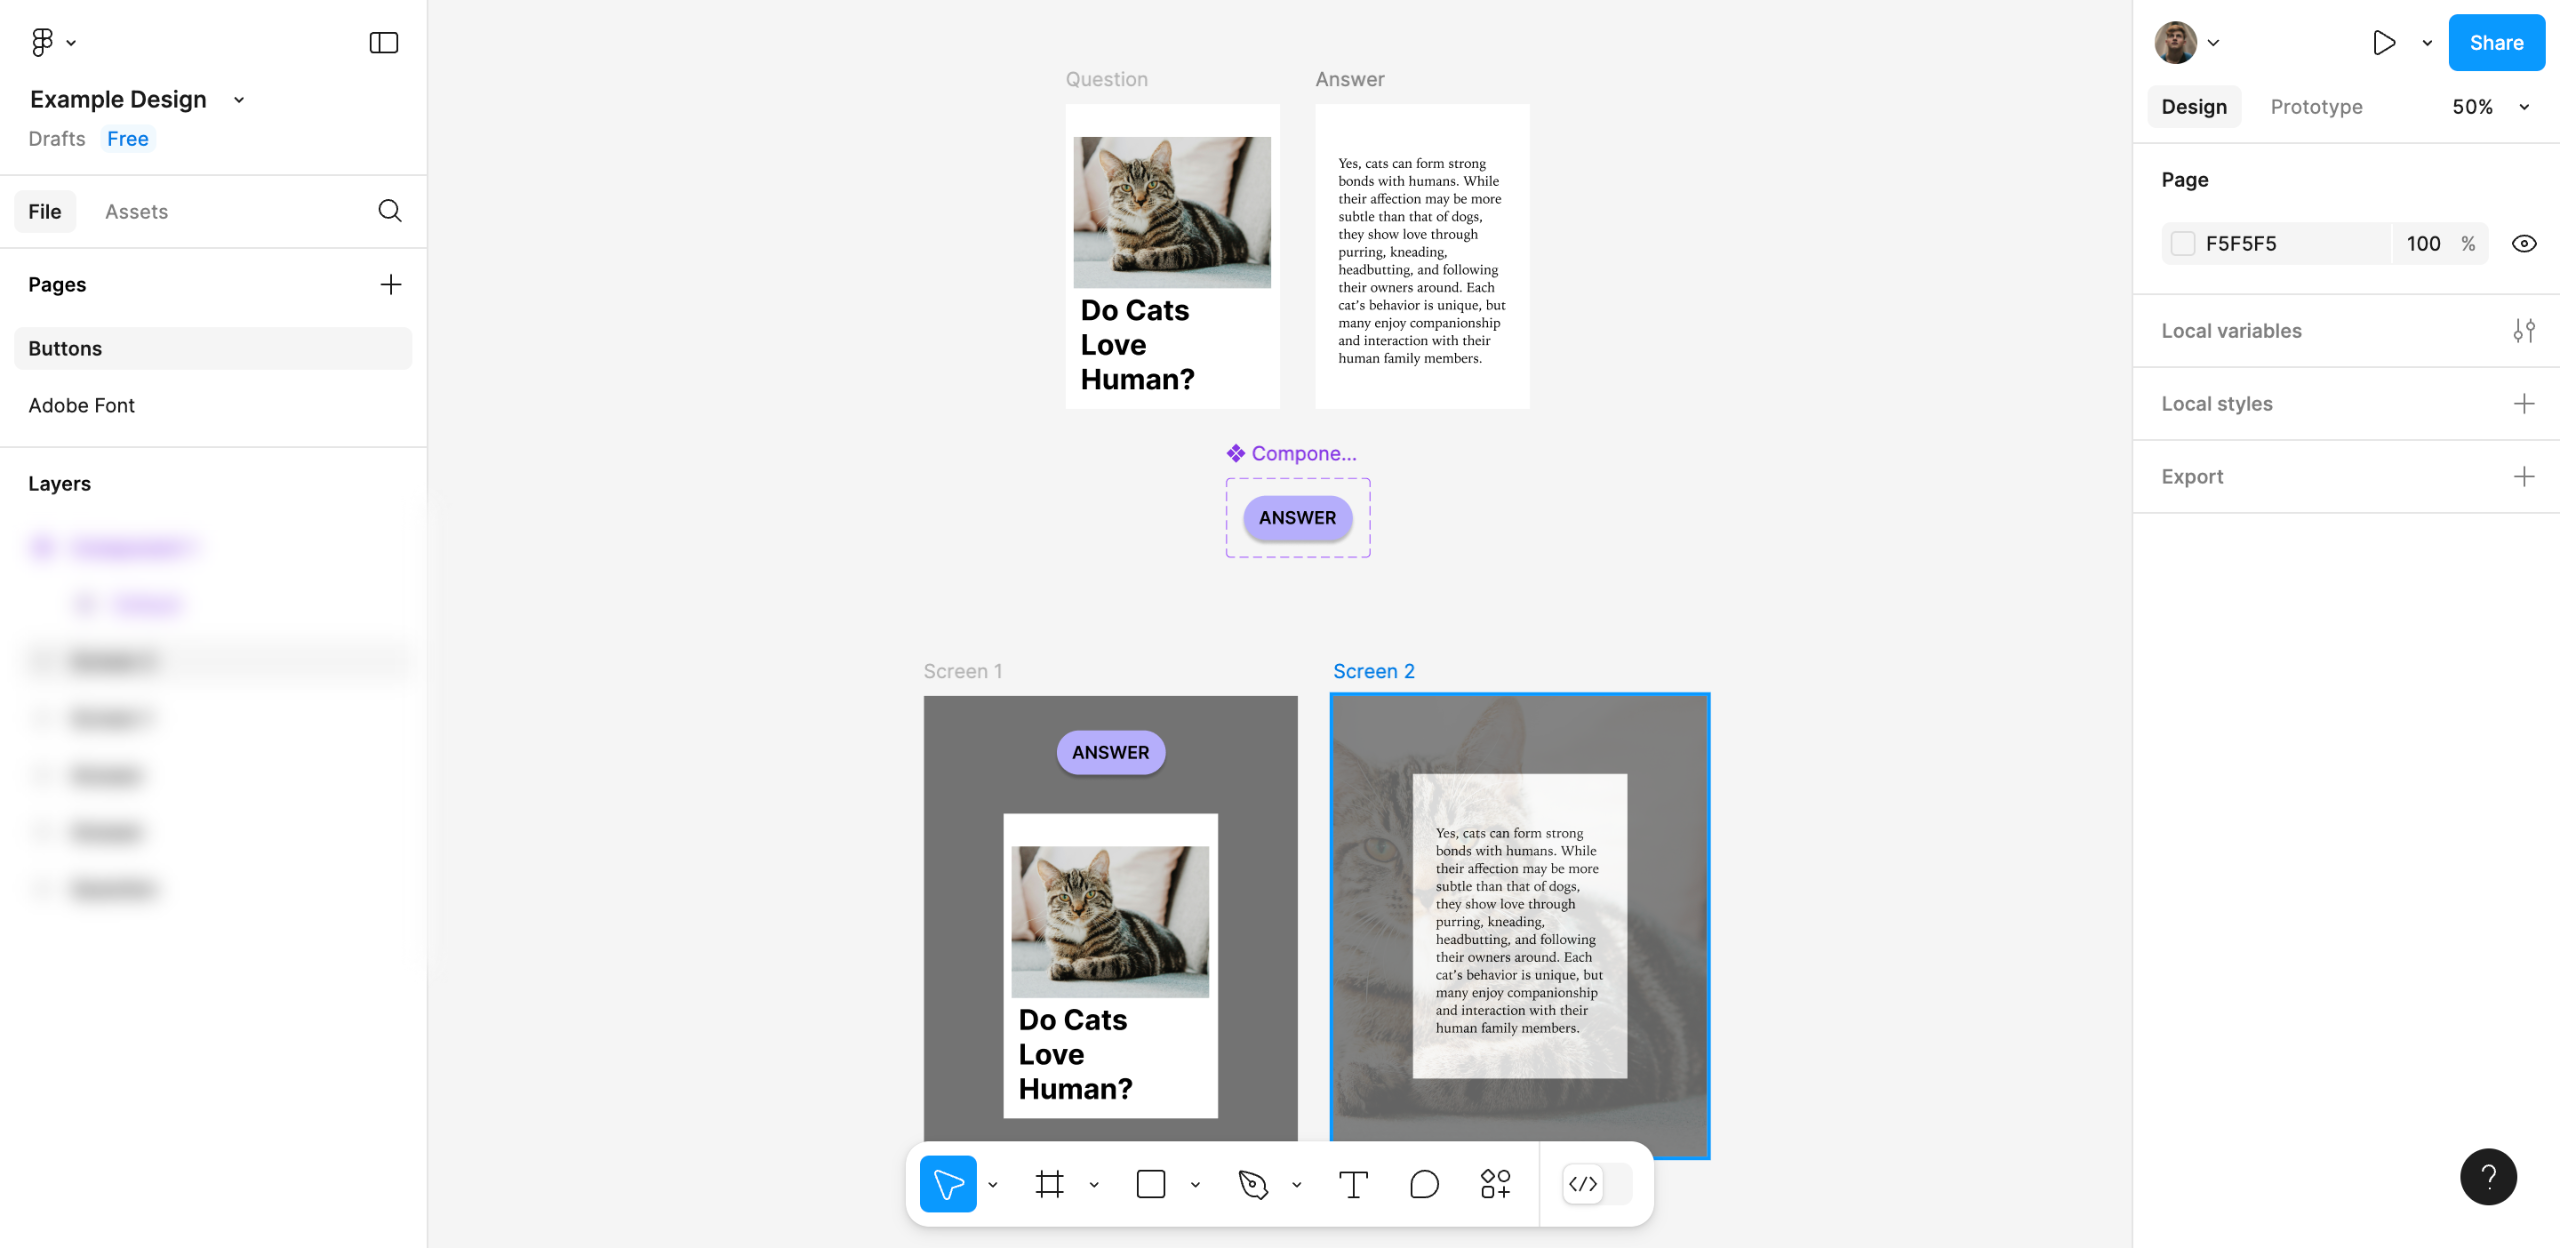Click the F5F5F5 page color swatch
The image size is (2560, 1248).
[x=2183, y=243]
